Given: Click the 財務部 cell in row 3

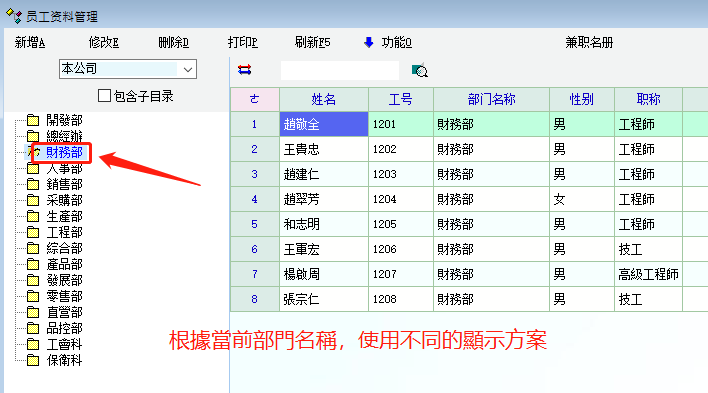Looking at the screenshot, I should coord(491,174).
